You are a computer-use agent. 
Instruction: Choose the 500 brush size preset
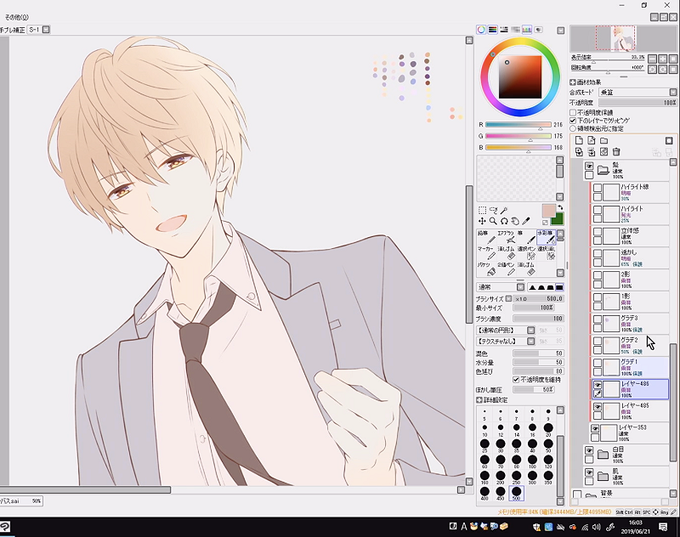coord(516,493)
